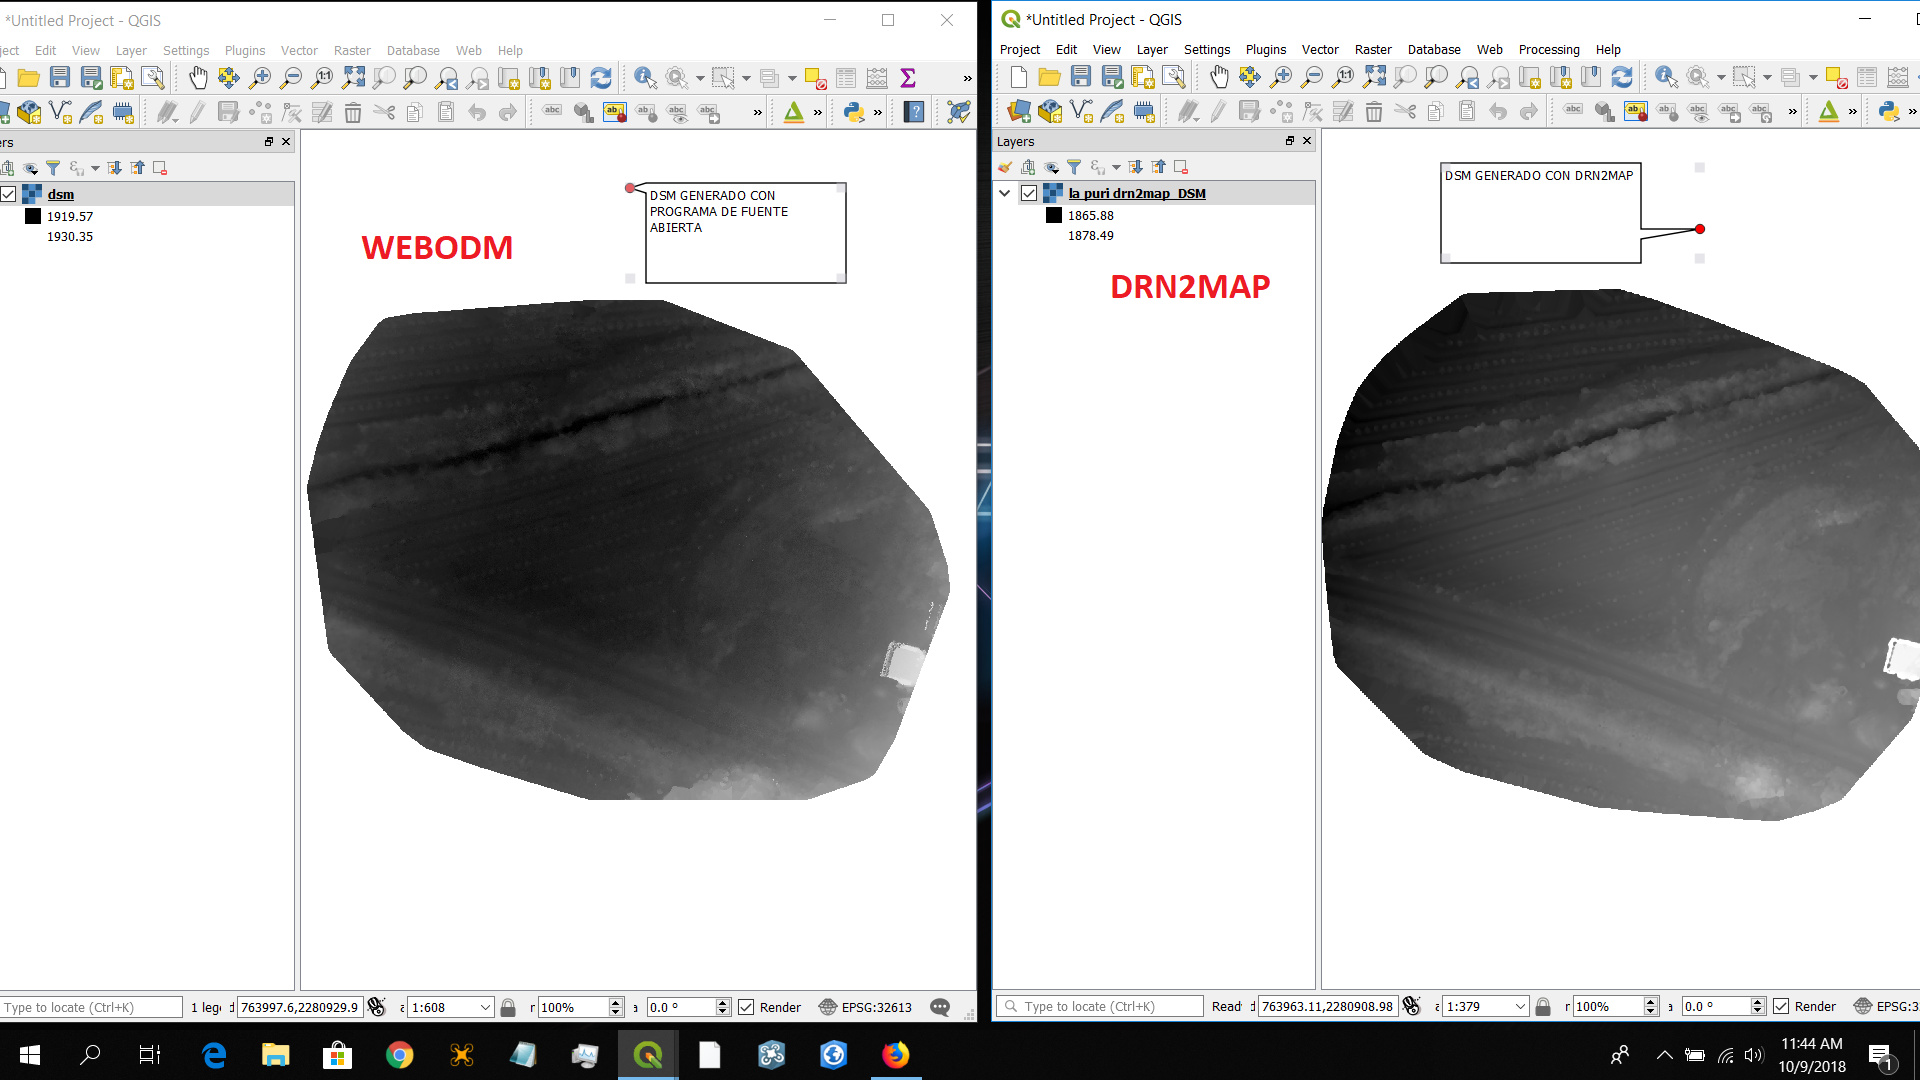The height and width of the screenshot is (1080, 1920).
Task: Collapse the la puri drn2map_DSM layer entry
Action: 1005,193
